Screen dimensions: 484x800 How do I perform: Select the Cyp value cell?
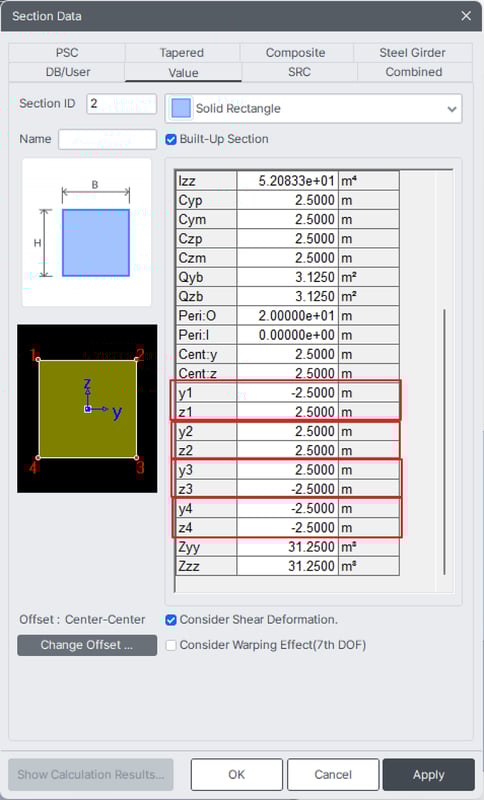(288, 201)
